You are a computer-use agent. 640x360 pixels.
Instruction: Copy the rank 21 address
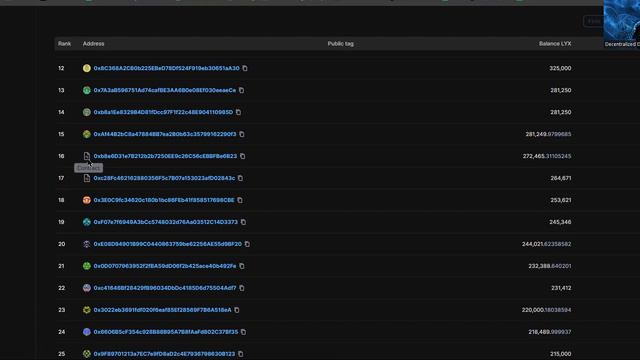point(242,266)
